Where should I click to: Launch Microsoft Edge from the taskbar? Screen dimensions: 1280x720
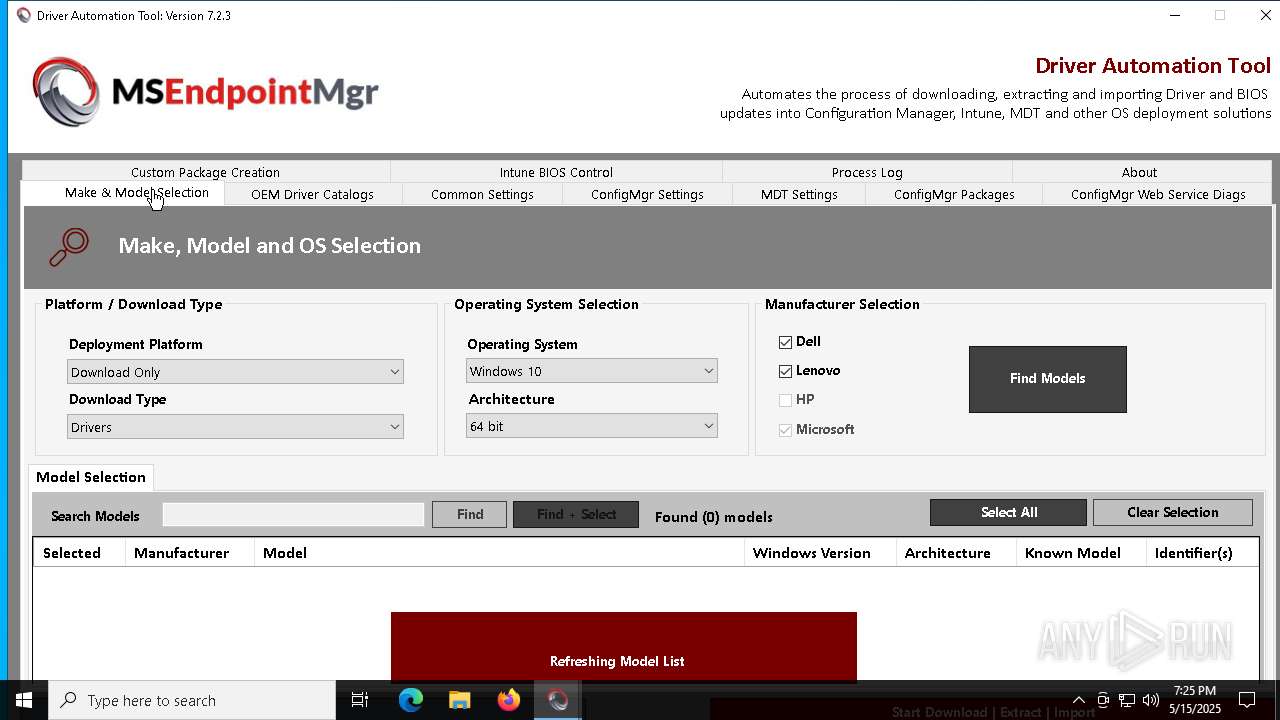411,700
